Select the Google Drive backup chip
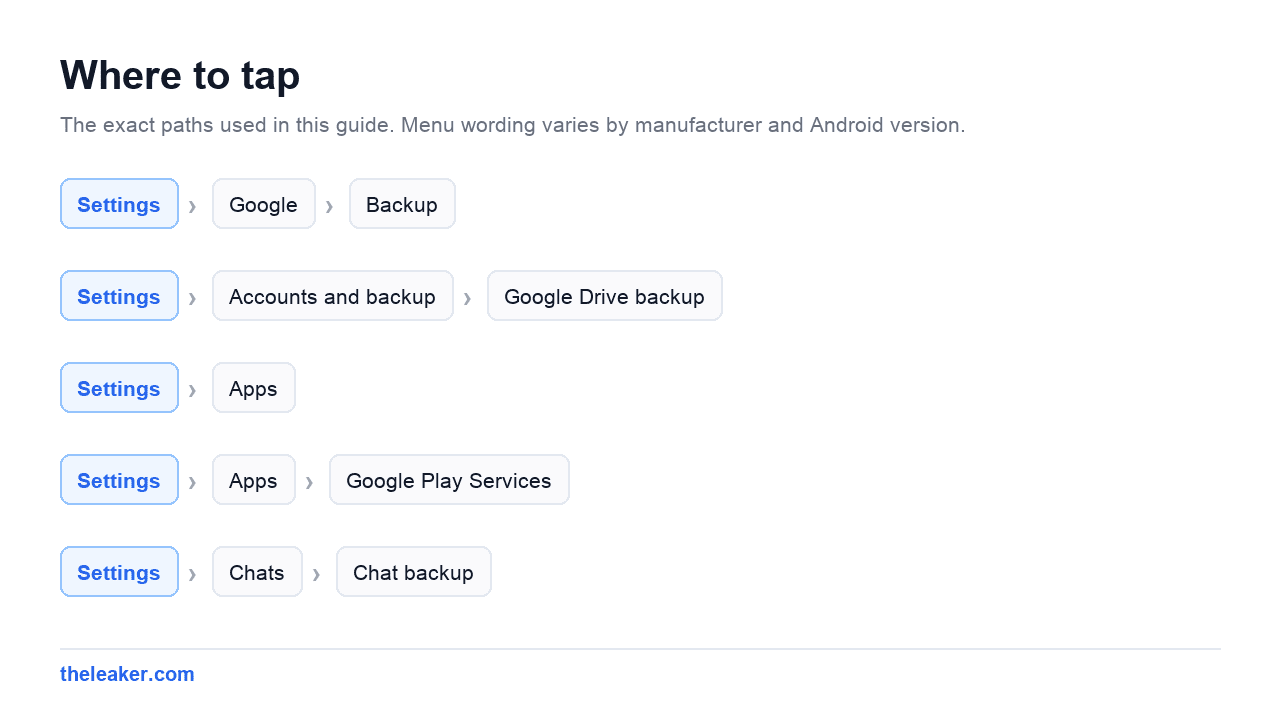 (x=605, y=296)
